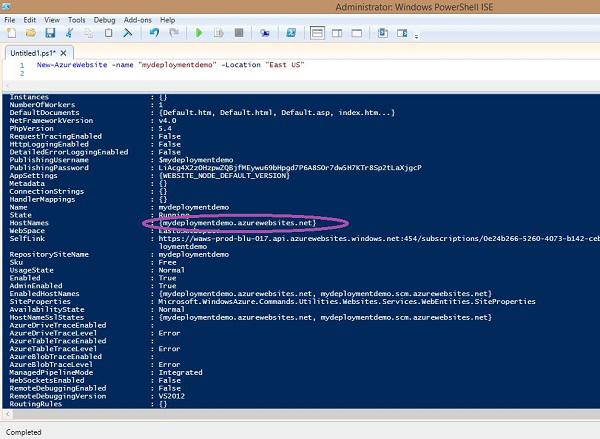
Task: Click the "mydeploymentdemo" name string in script
Action: point(177,65)
